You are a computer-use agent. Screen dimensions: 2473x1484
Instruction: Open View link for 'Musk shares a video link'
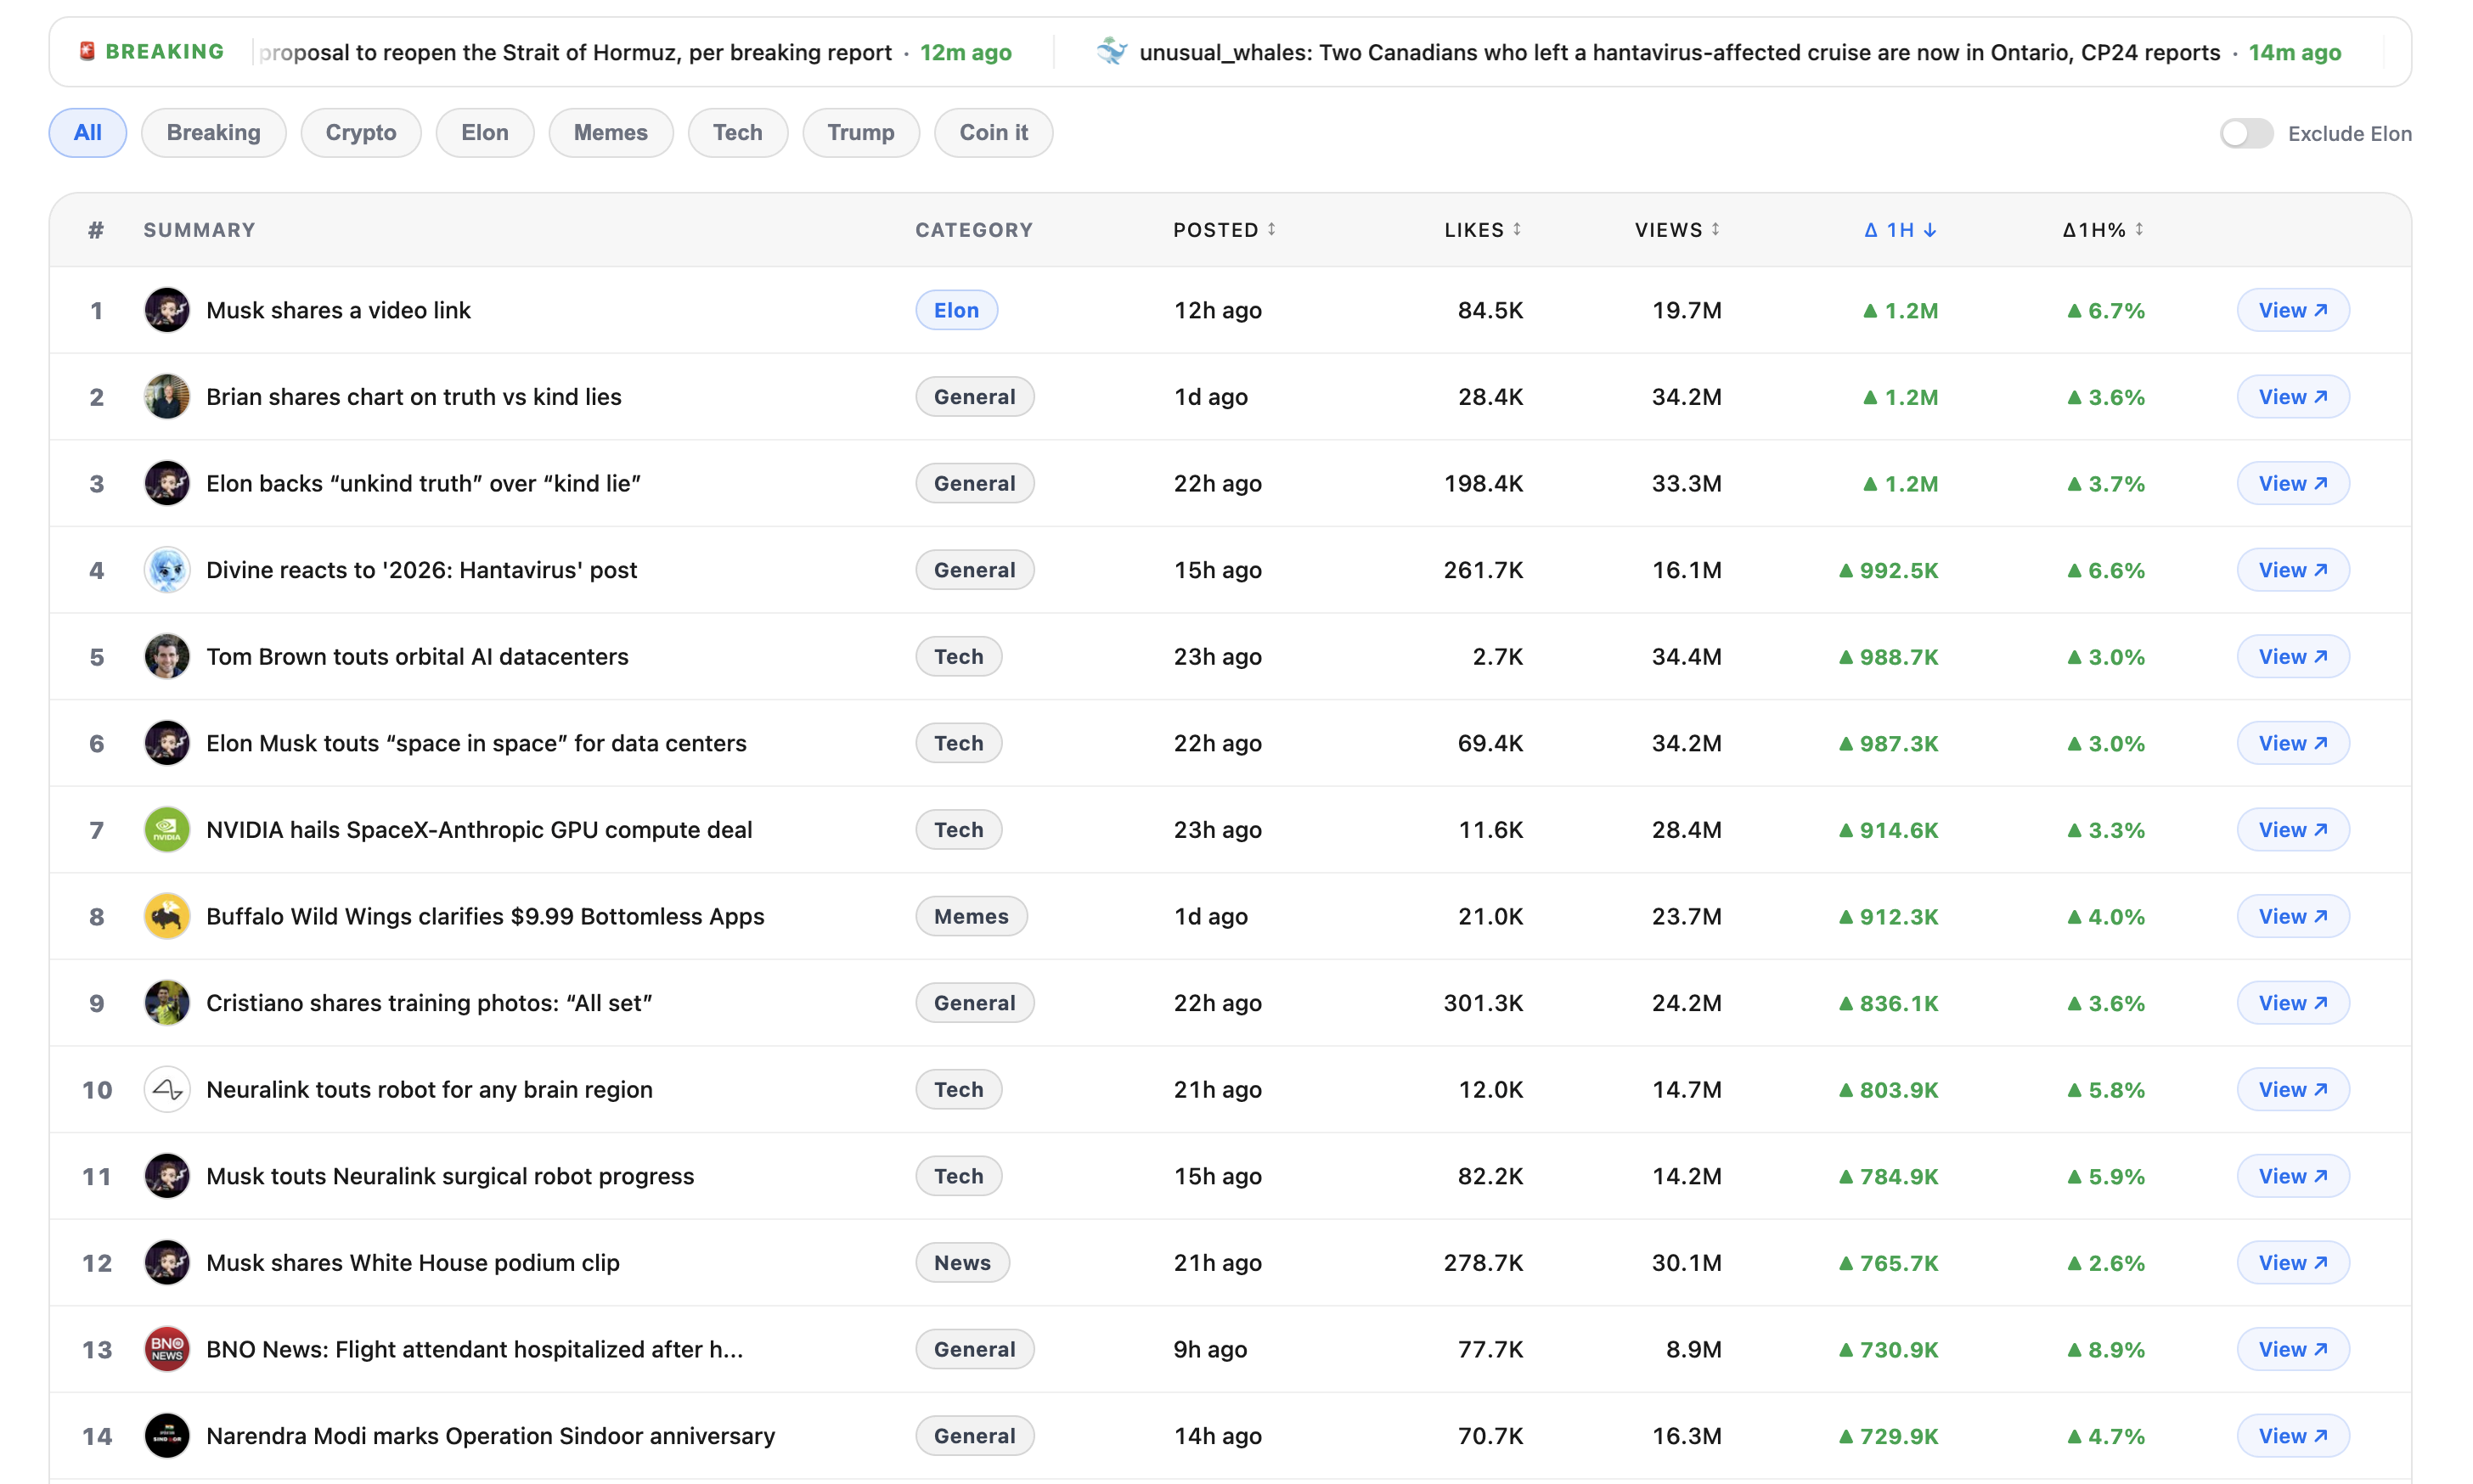[2293, 310]
